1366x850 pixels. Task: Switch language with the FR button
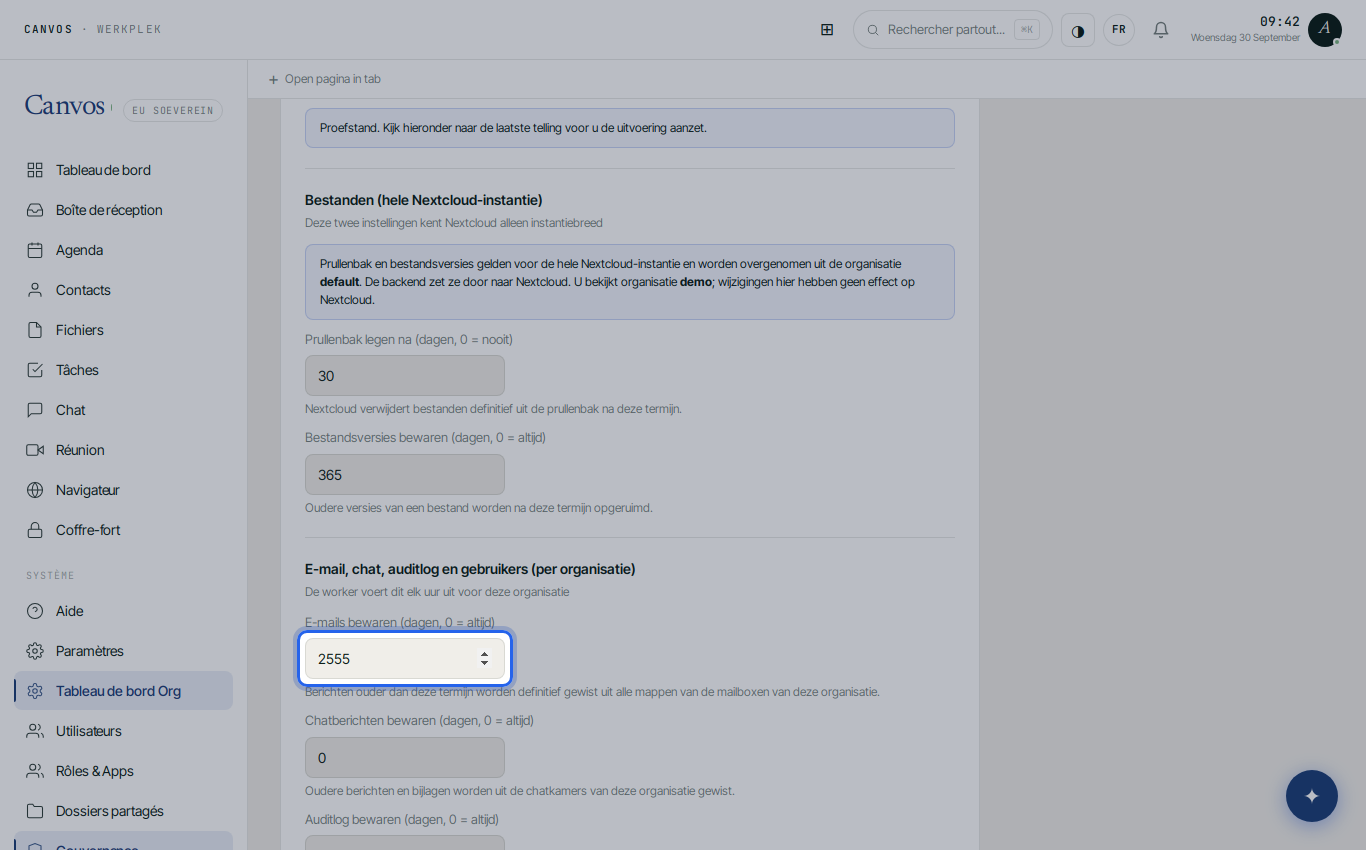point(1119,30)
